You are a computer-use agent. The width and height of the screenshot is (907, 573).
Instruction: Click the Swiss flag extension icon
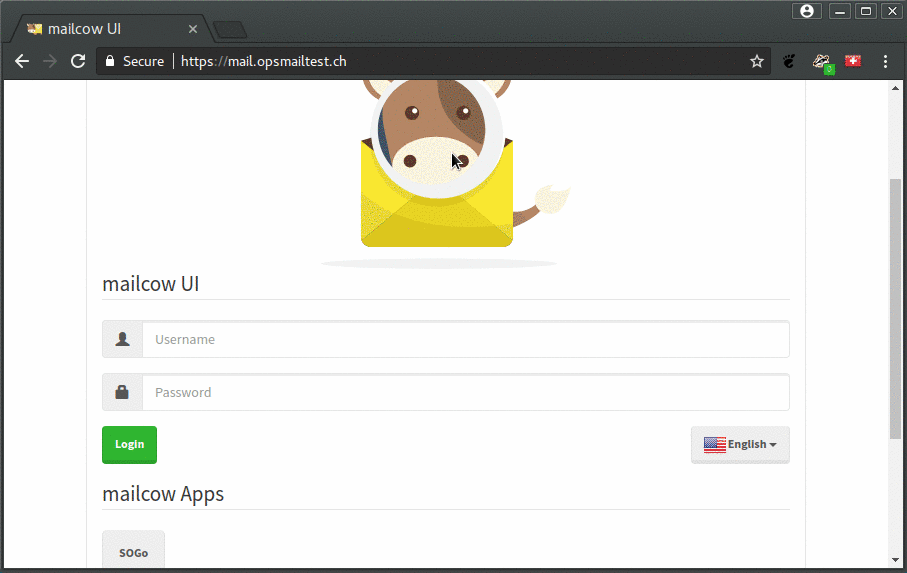(853, 61)
